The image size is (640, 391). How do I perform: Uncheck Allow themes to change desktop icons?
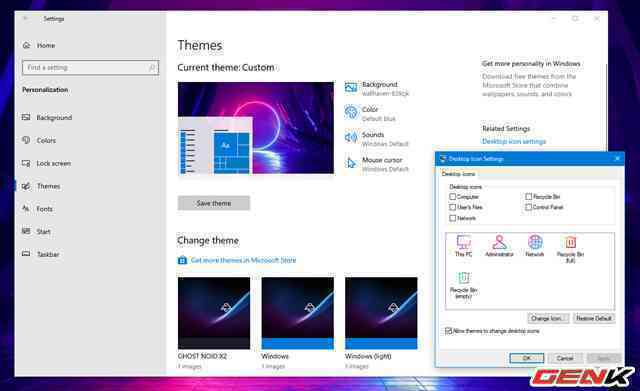[x=449, y=331]
